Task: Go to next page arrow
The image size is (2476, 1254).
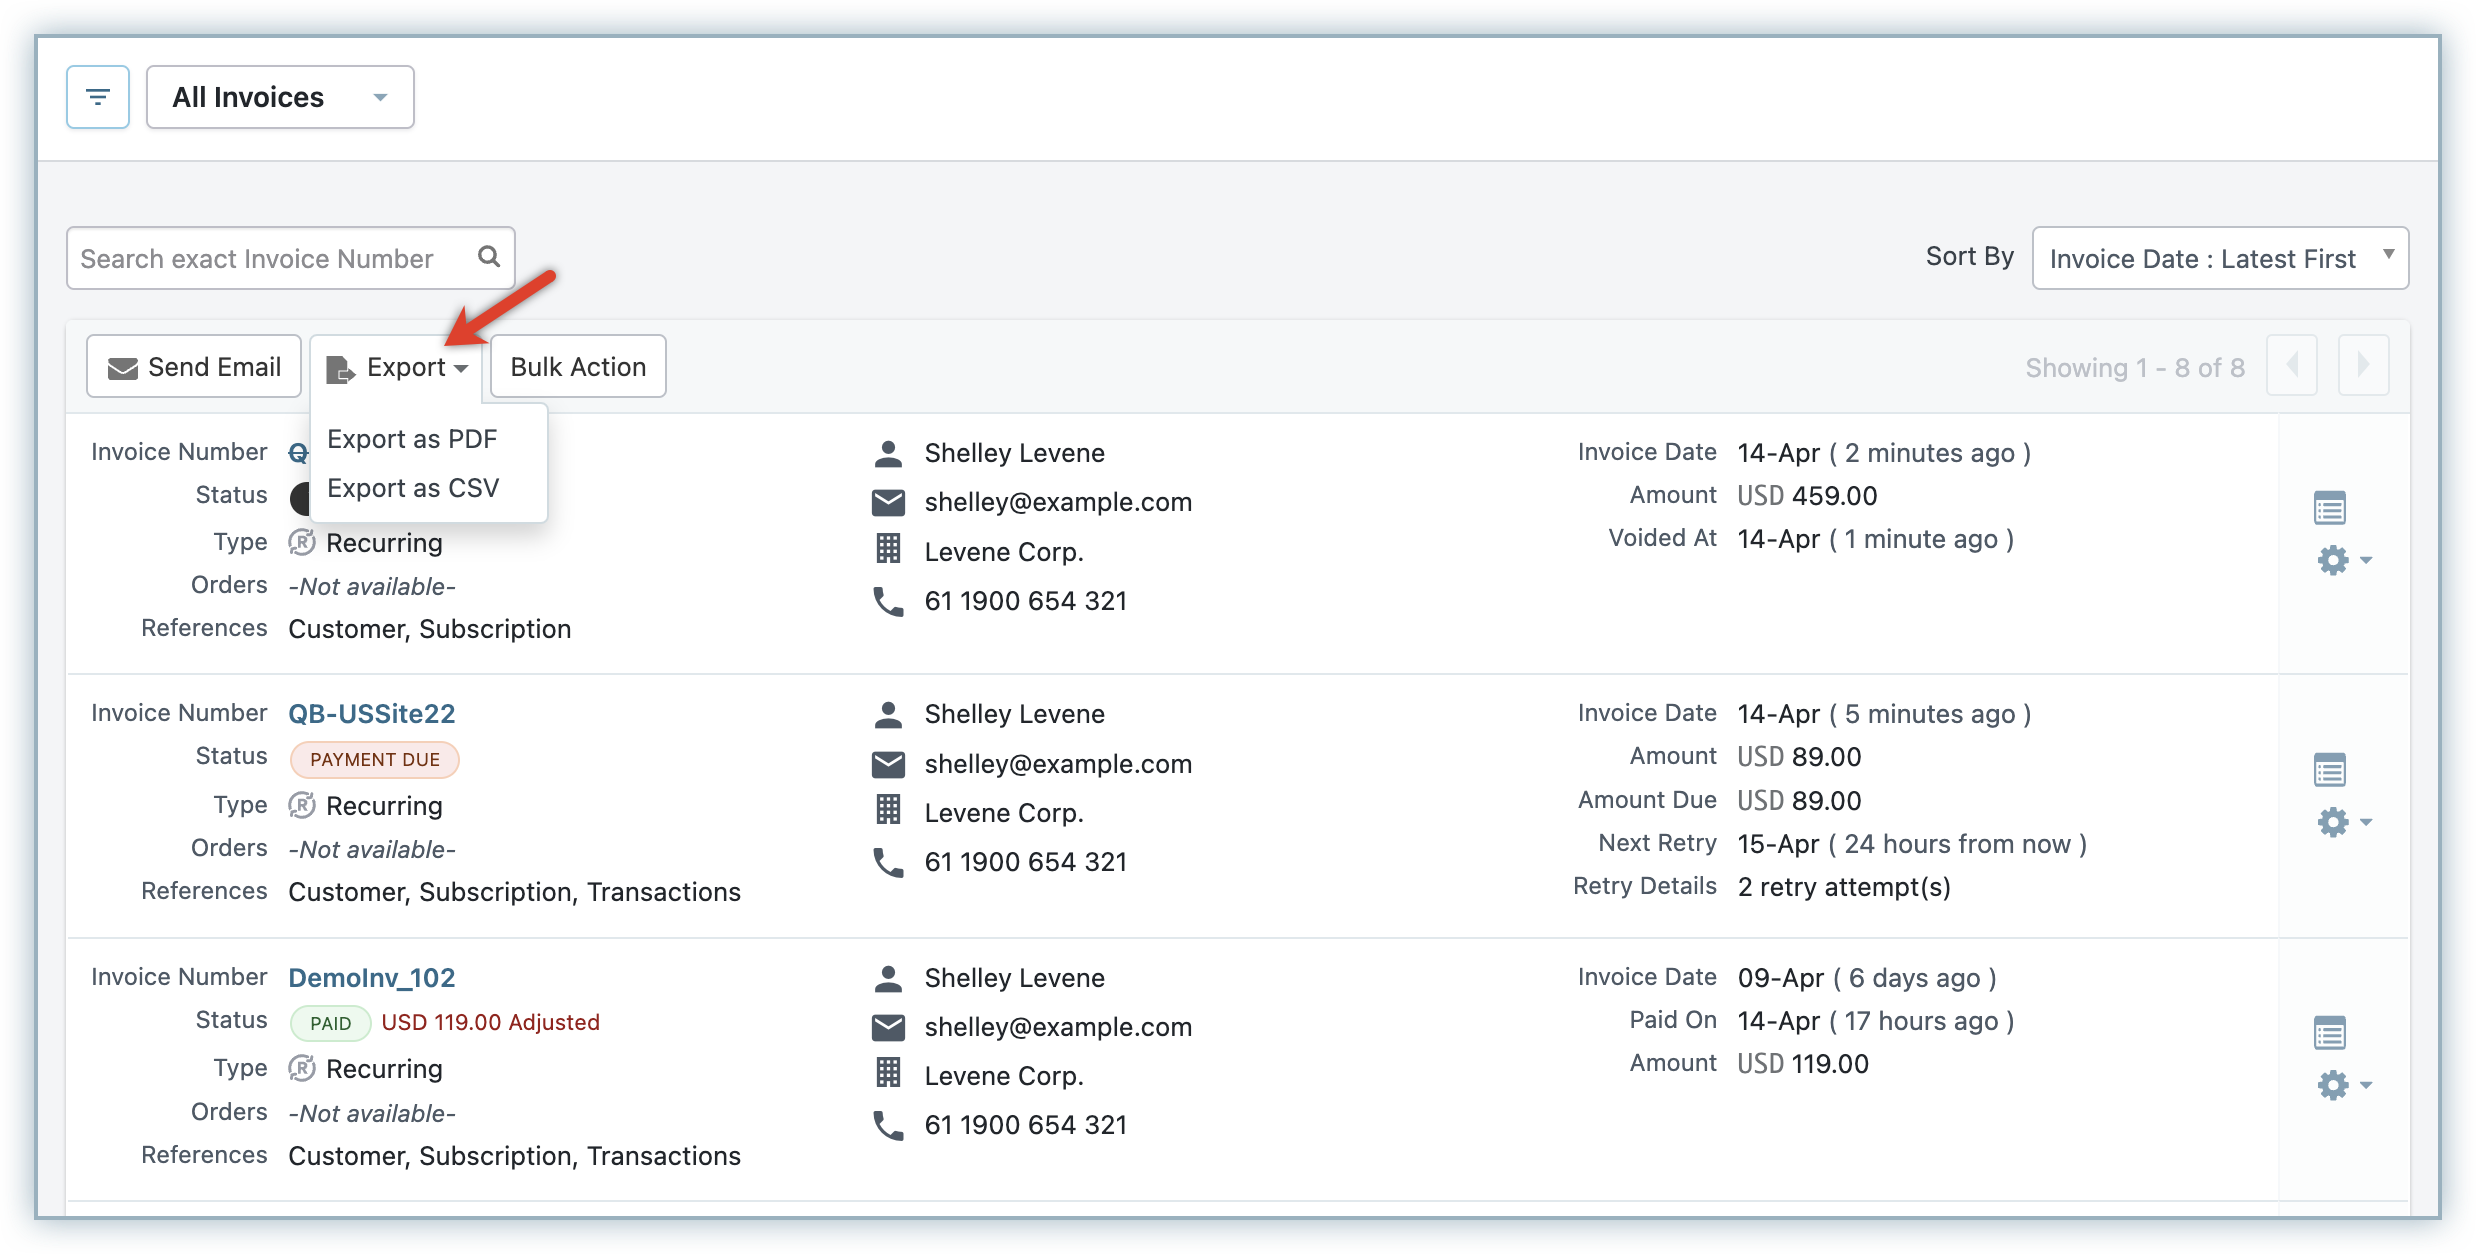Action: 2363,366
